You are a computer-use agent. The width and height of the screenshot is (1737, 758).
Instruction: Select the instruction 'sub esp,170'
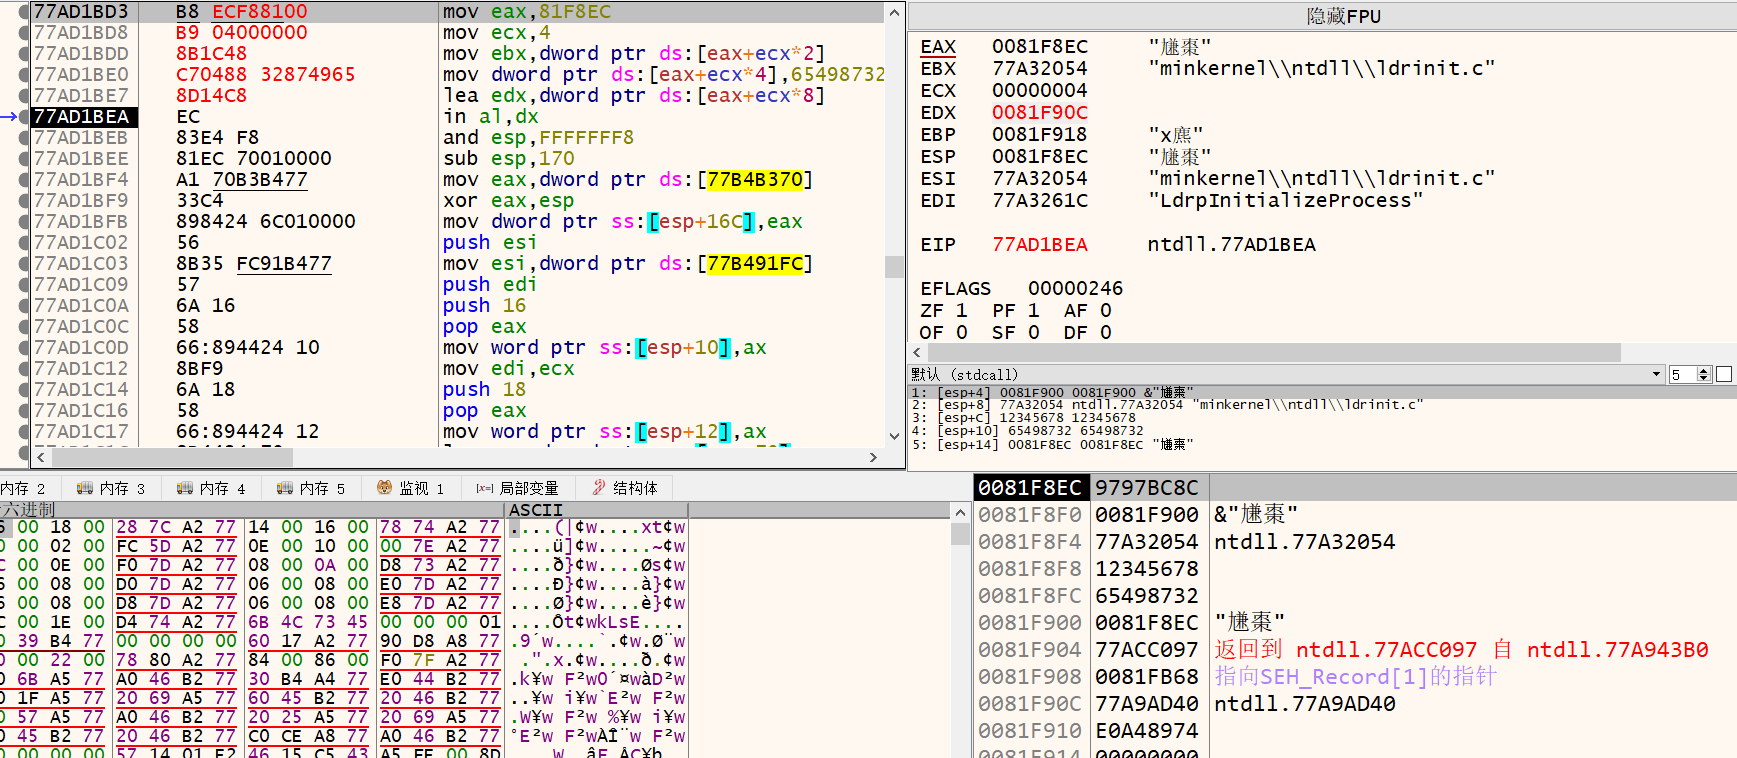[509, 159]
